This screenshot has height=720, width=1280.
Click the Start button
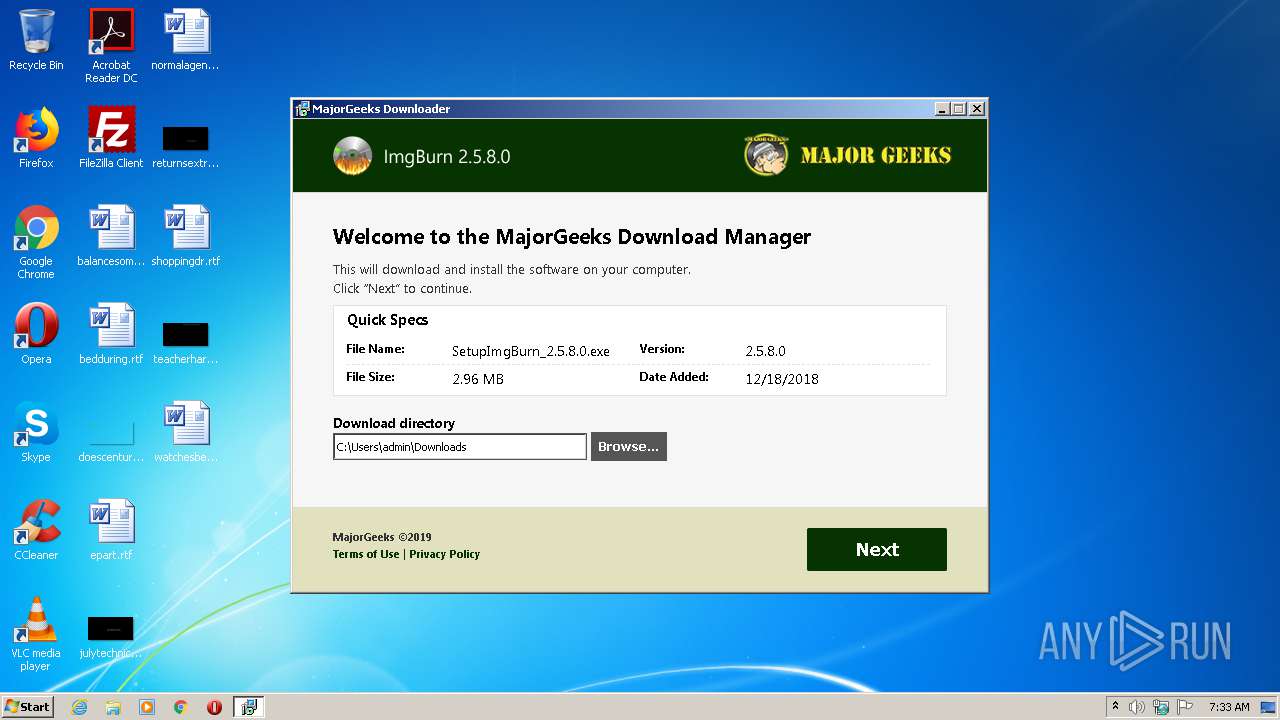point(28,707)
